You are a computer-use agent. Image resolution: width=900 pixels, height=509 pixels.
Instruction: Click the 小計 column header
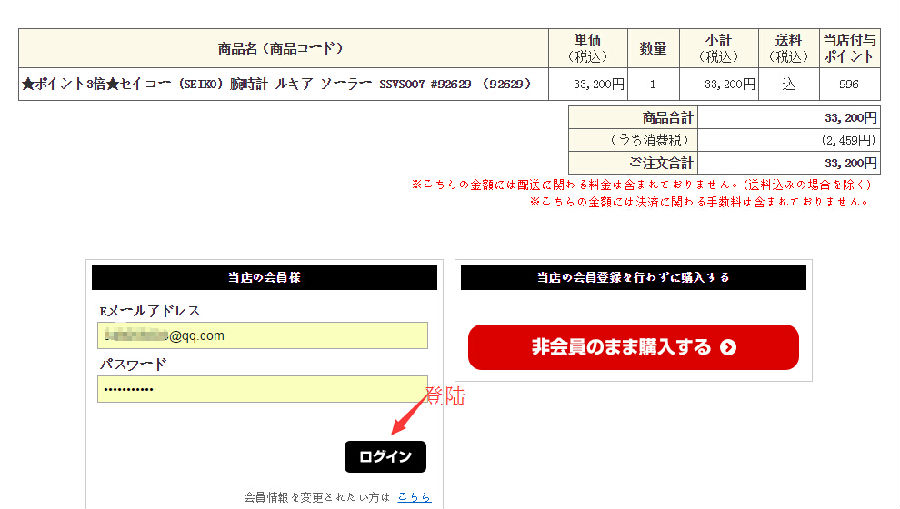pos(718,48)
